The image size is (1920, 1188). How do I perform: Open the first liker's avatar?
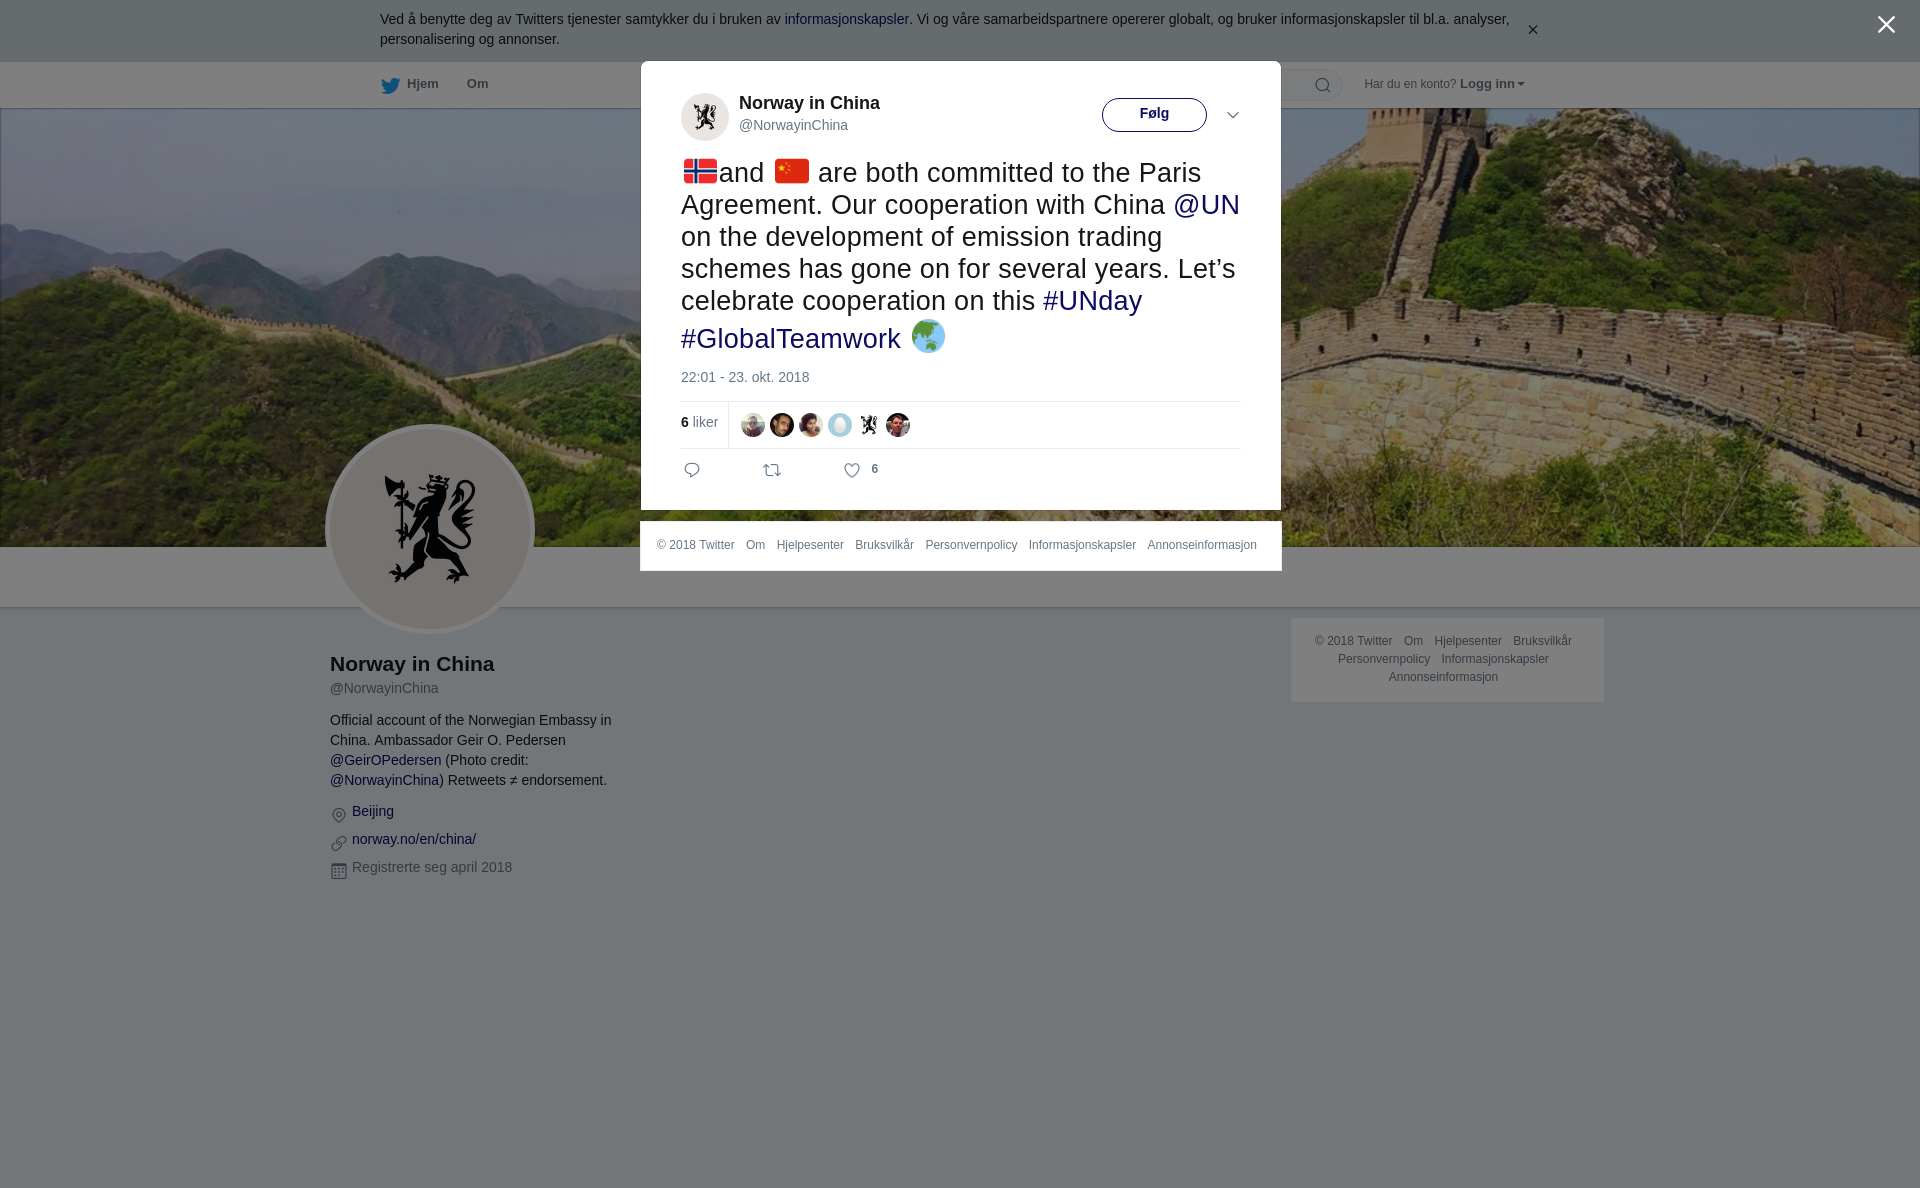pyautogui.click(x=753, y=425)
